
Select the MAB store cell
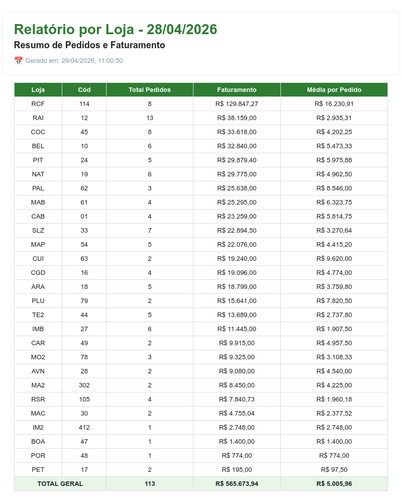tap(38, 202)
